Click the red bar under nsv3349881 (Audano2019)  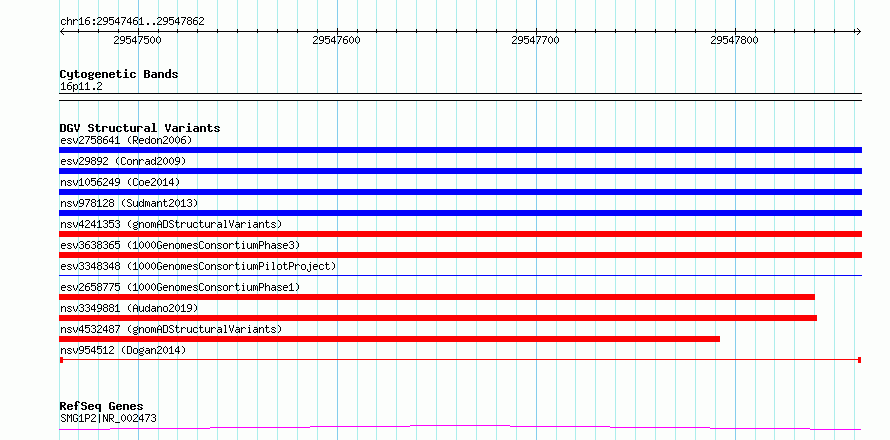[438, 318]
